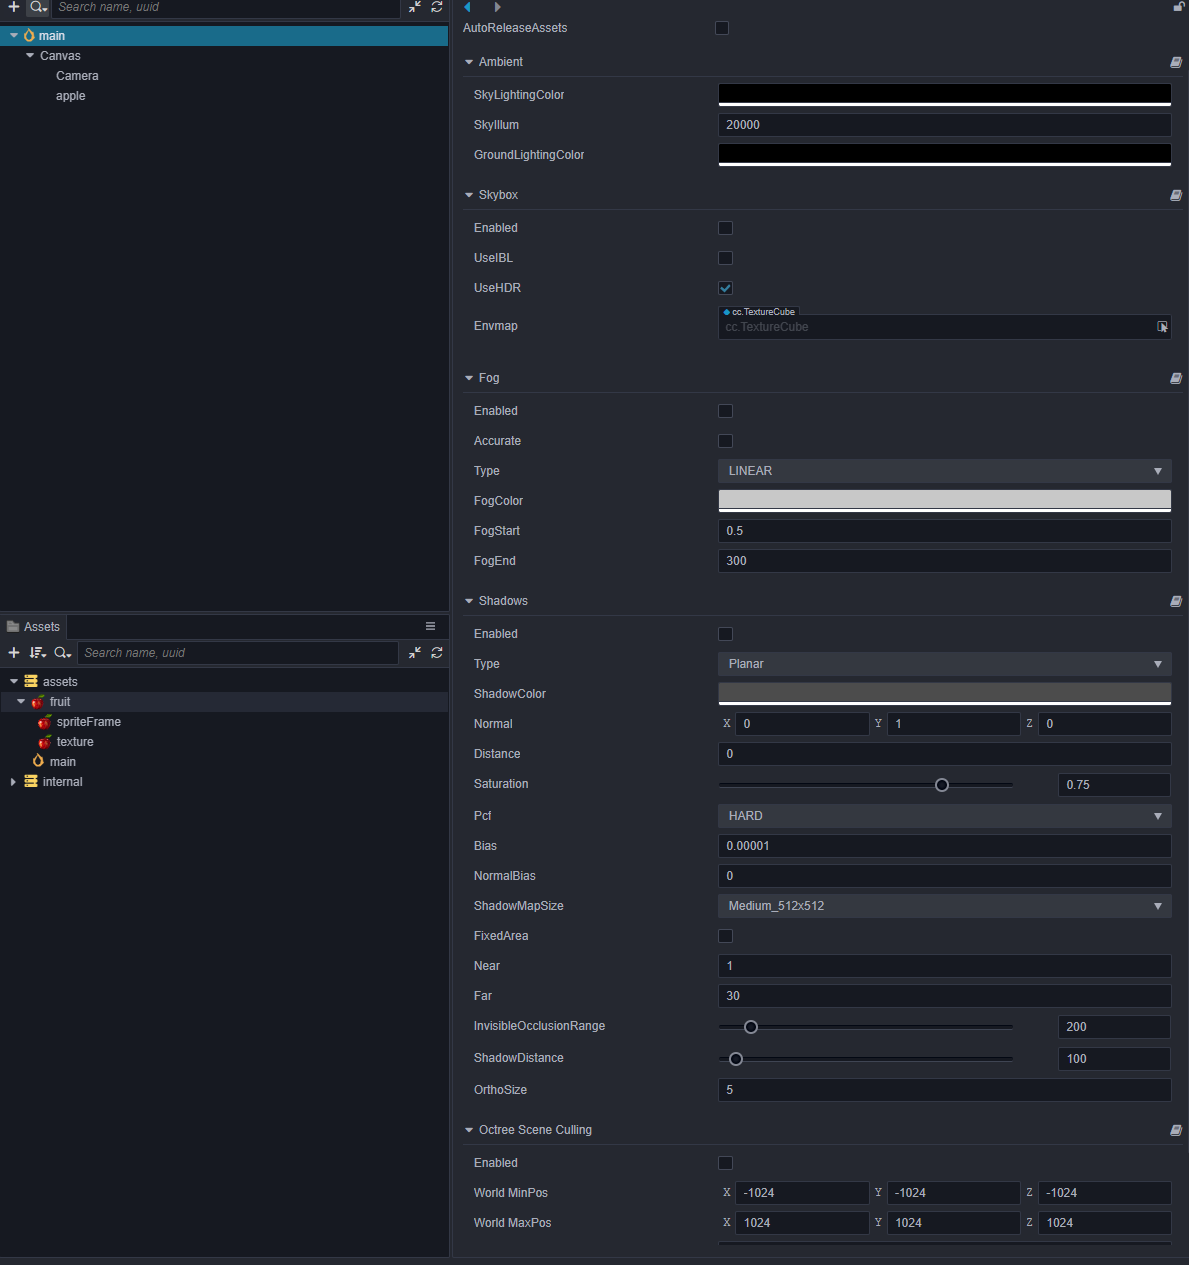This screenshot has width=1189, height=1265.
Task: Open the Assets panel hamburger menu
Action: point(430,626)
